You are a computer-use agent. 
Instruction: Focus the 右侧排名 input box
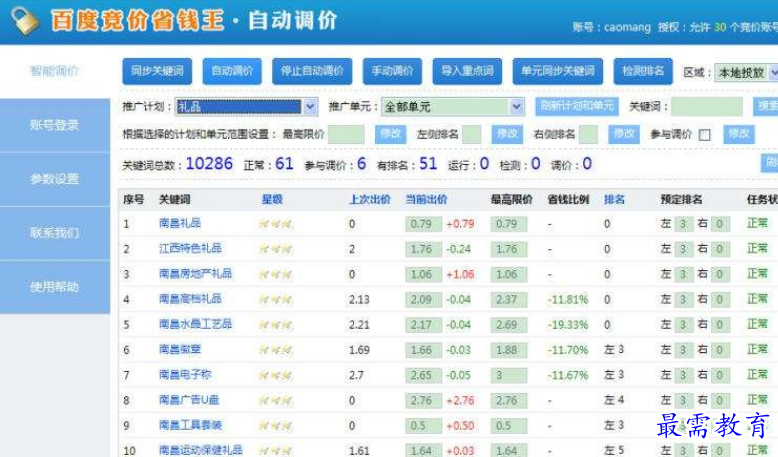click(588, 134)
